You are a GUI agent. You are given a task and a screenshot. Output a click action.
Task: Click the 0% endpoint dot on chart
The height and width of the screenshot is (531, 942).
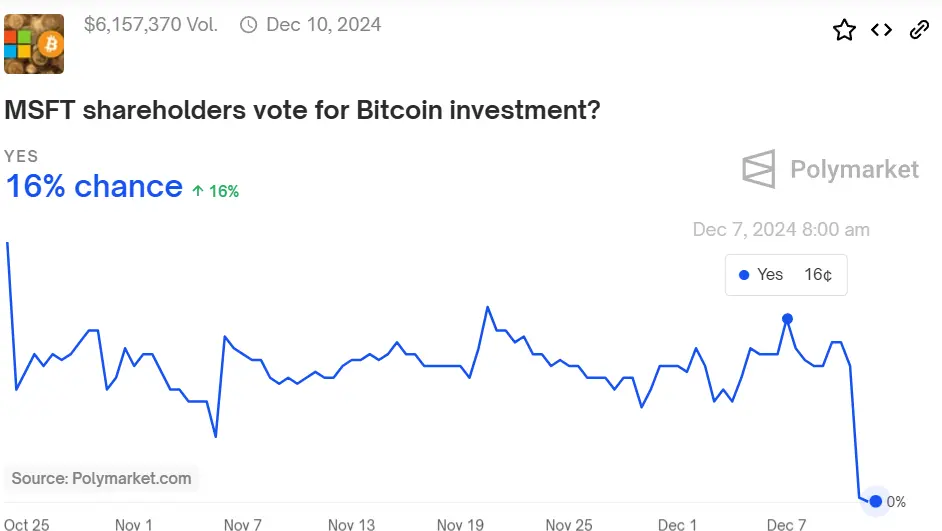[876, 501]
